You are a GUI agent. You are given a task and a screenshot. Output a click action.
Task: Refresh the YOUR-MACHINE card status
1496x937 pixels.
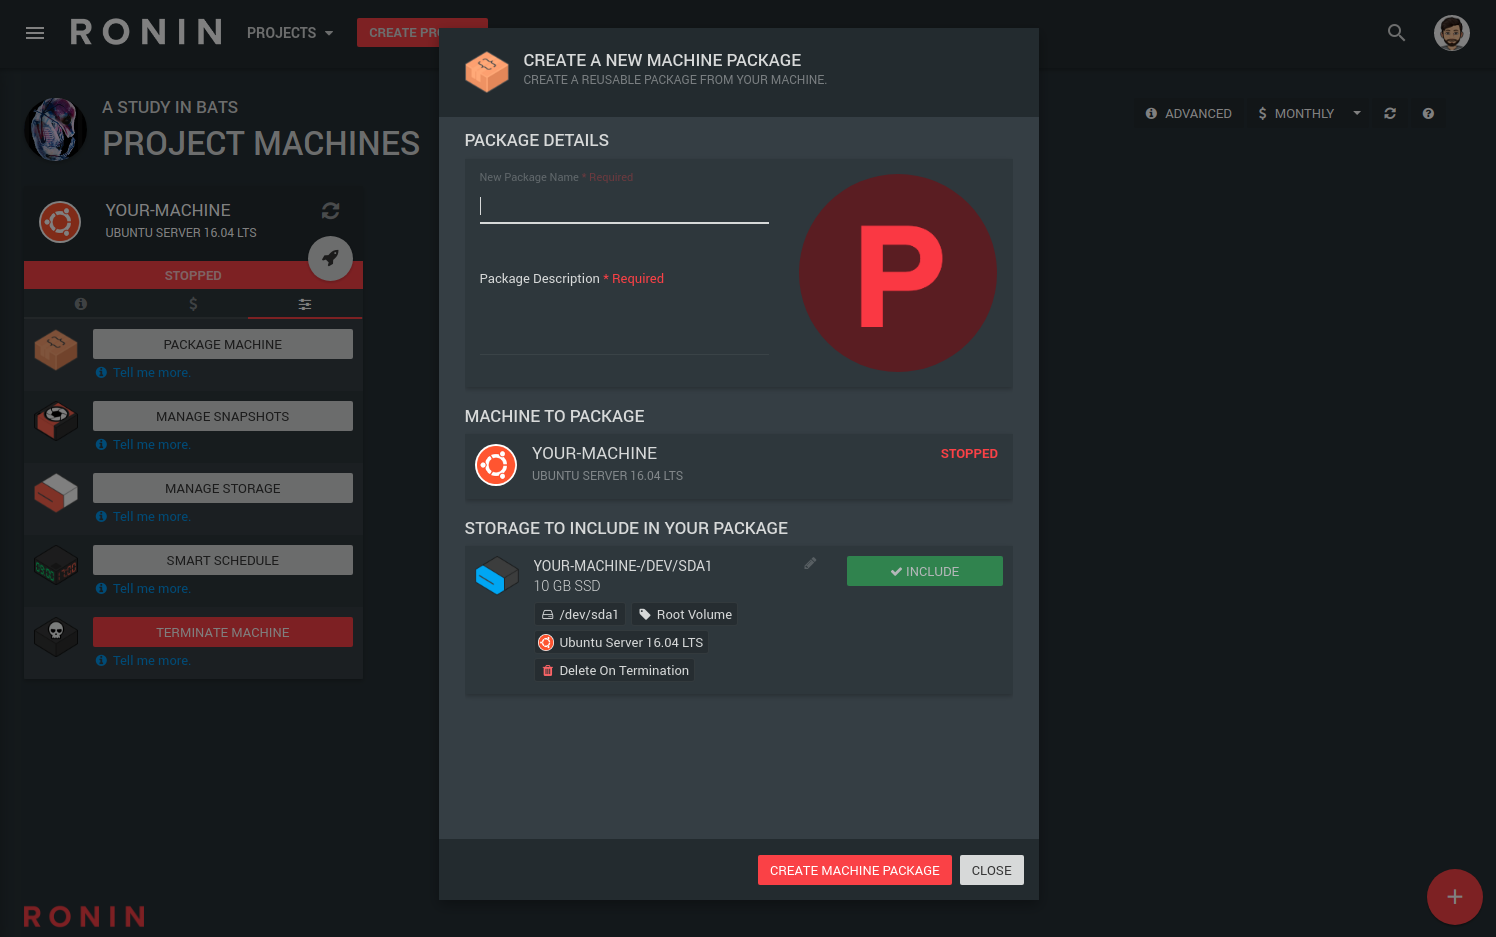pyautogui.click(x=331, y=210)
